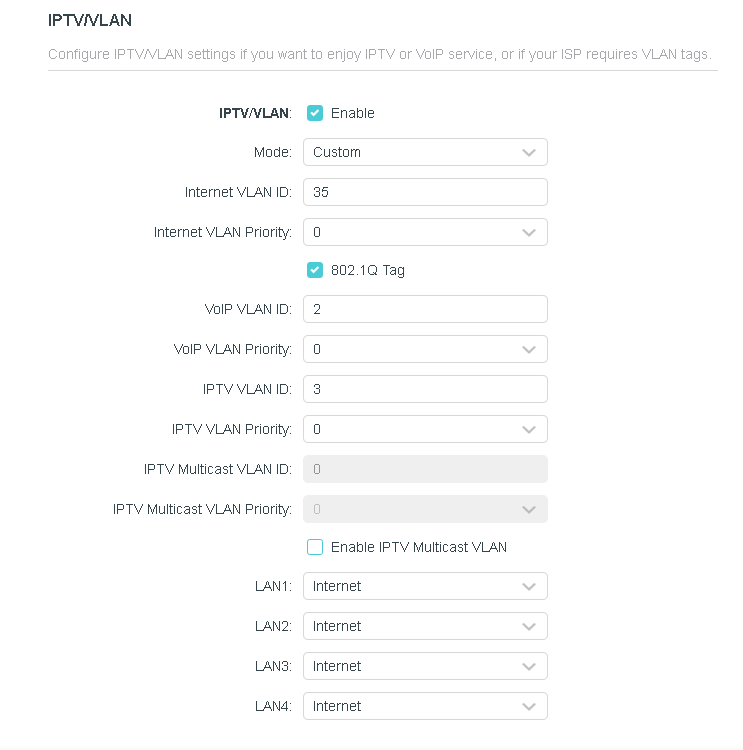Focus the IPTV VLAN ID field

(425, 389)
